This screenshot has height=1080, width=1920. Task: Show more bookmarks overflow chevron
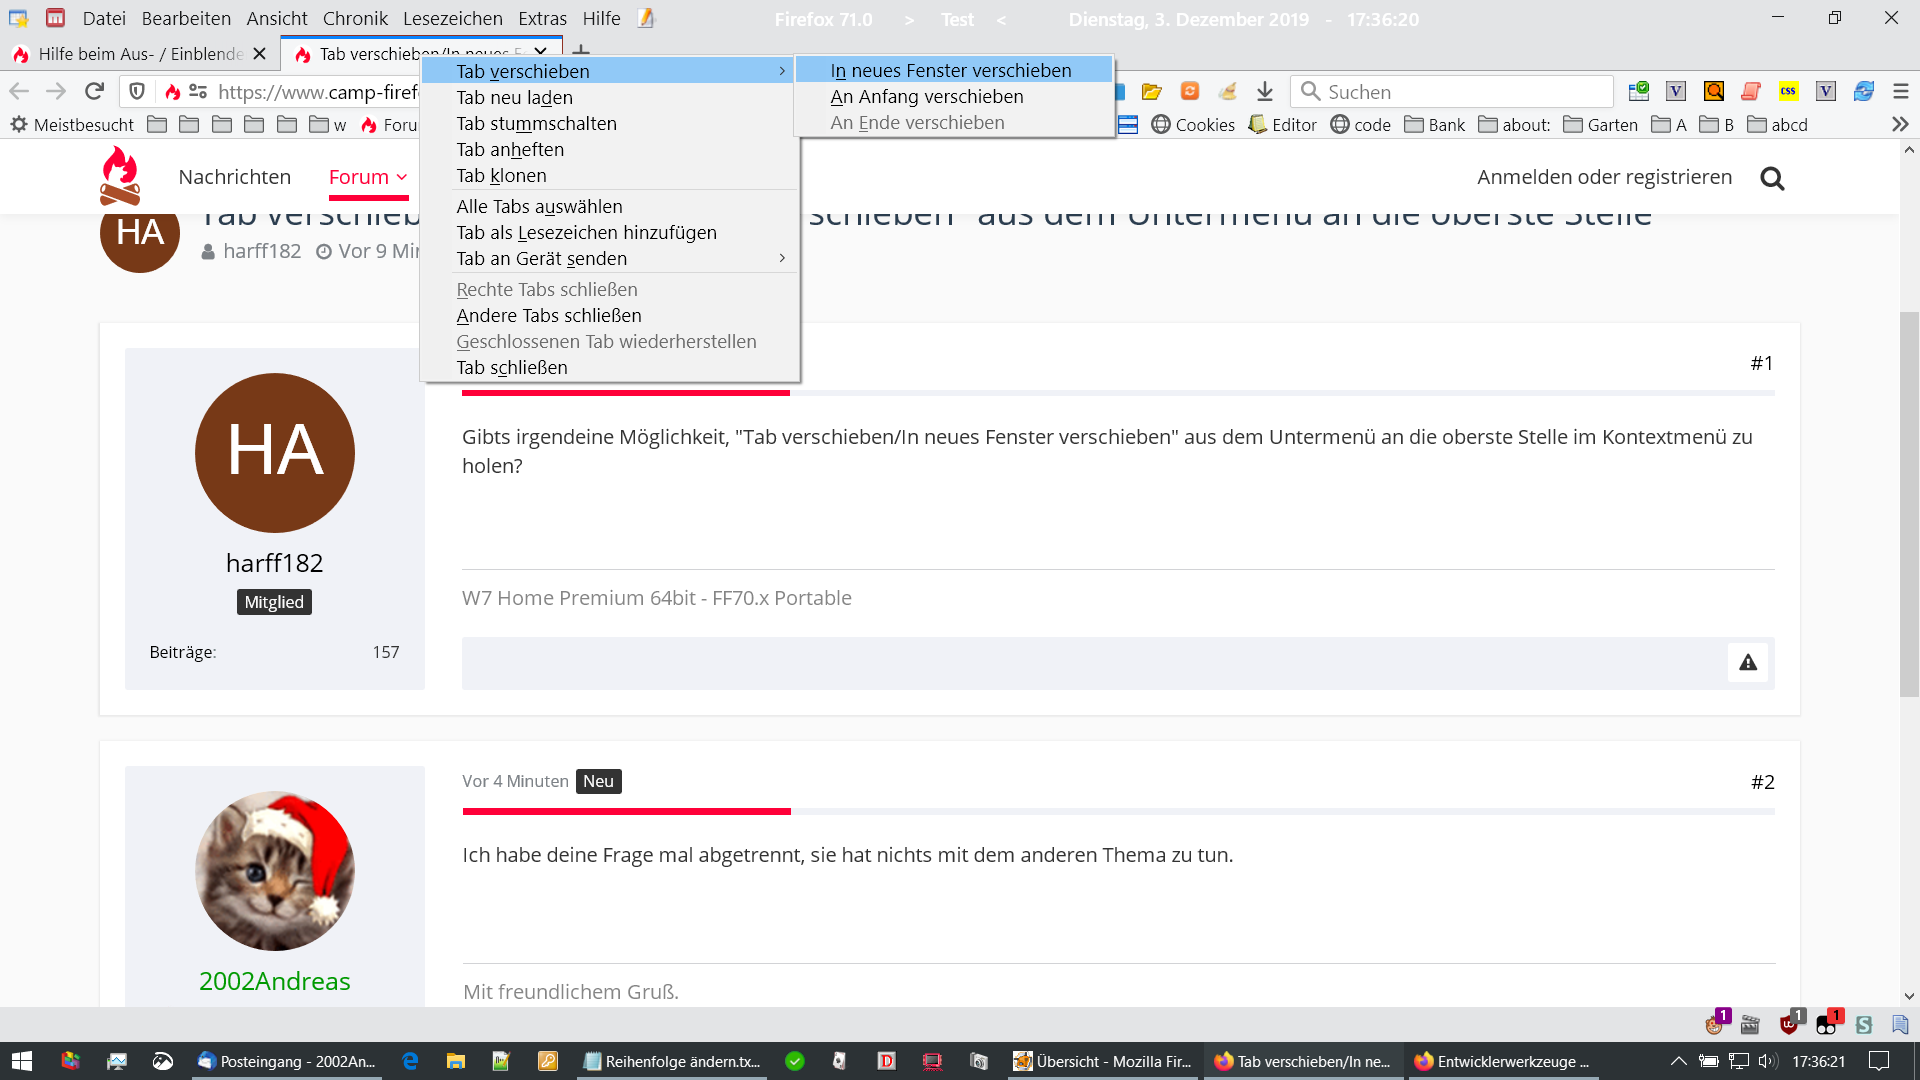[x=1900, y=125]
